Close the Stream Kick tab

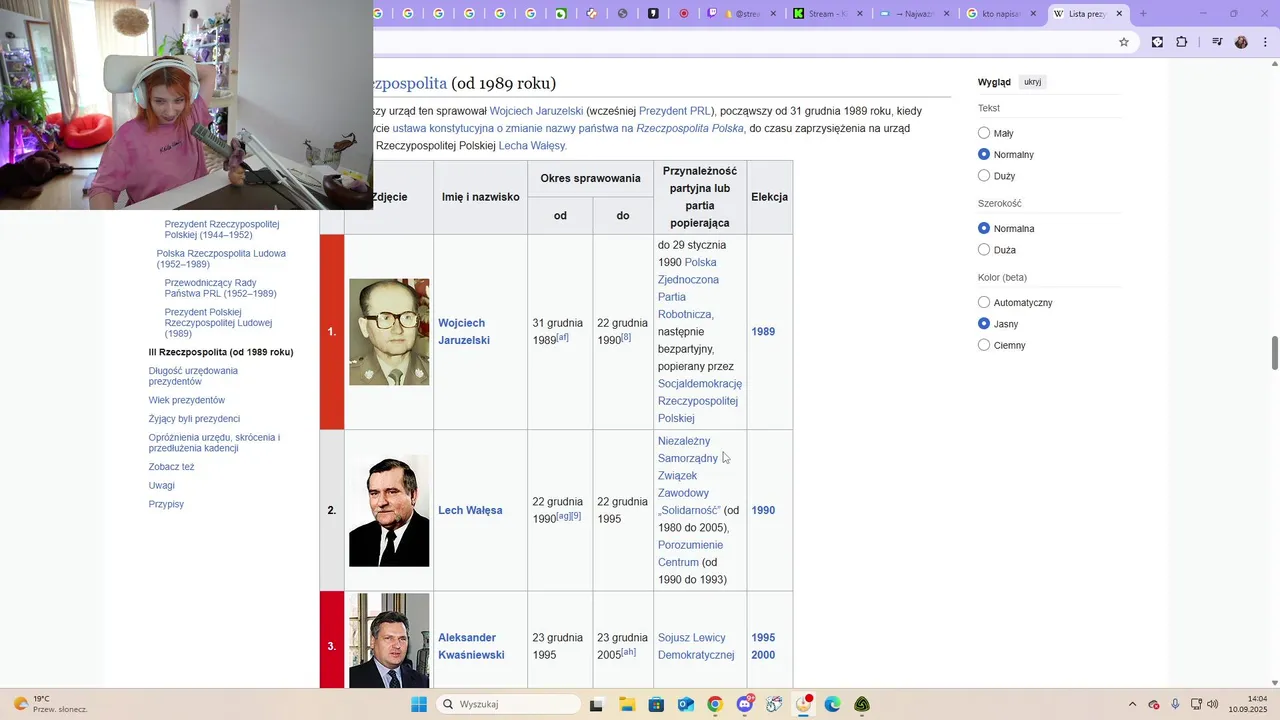pyautogui.click(x=860, y=14)
